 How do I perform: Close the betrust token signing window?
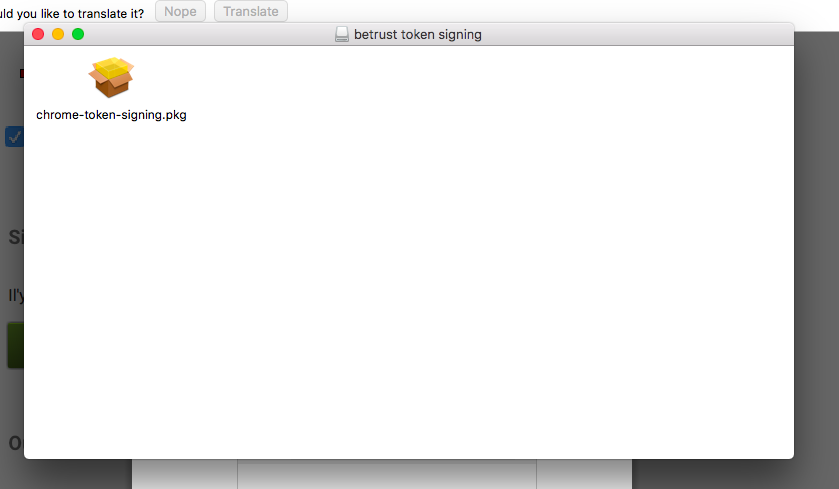click(x=38, y=34)
